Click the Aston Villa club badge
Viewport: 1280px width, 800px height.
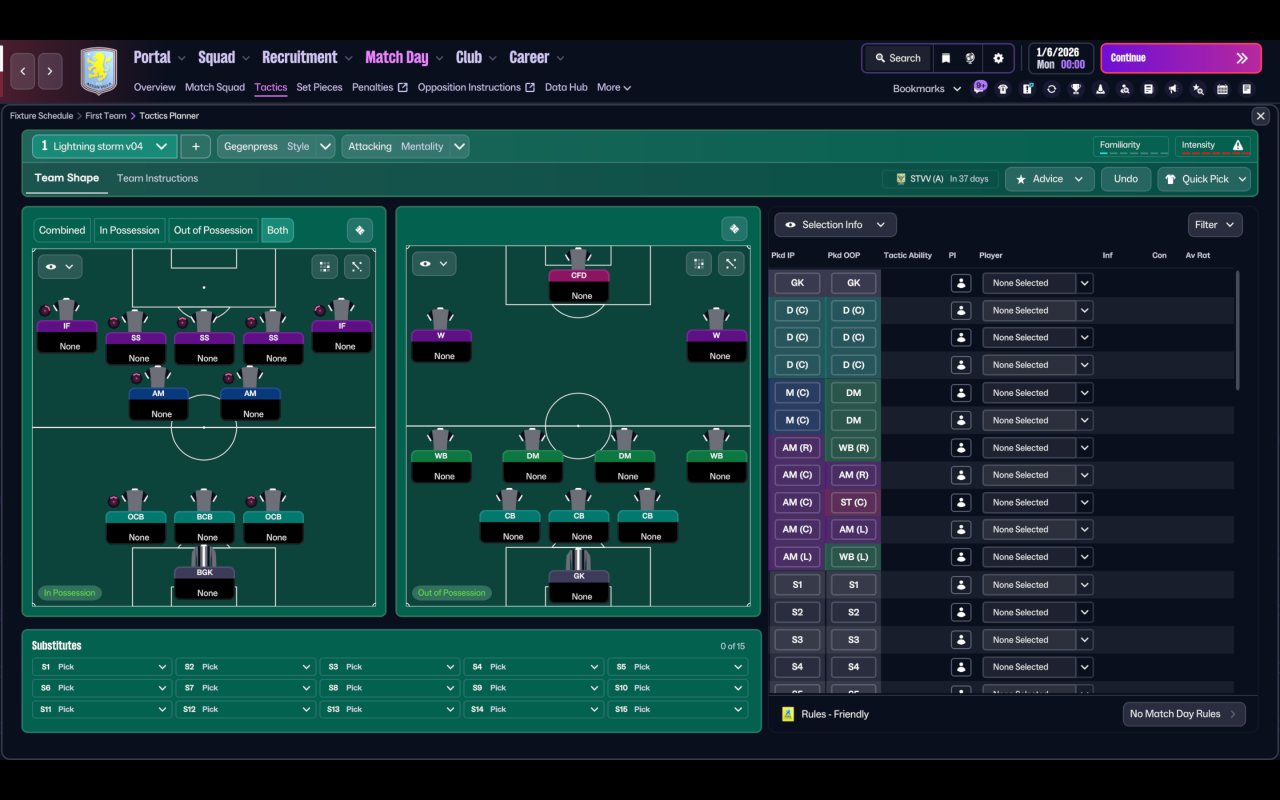[x=98, y=71]
